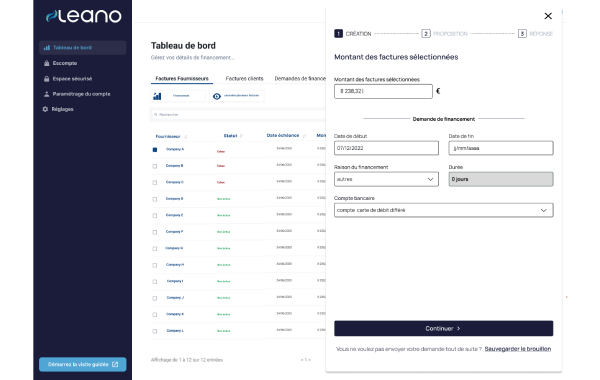Check the Company J row checkbox
Viewport: 600px width, 380px height.
pos(155,298)
